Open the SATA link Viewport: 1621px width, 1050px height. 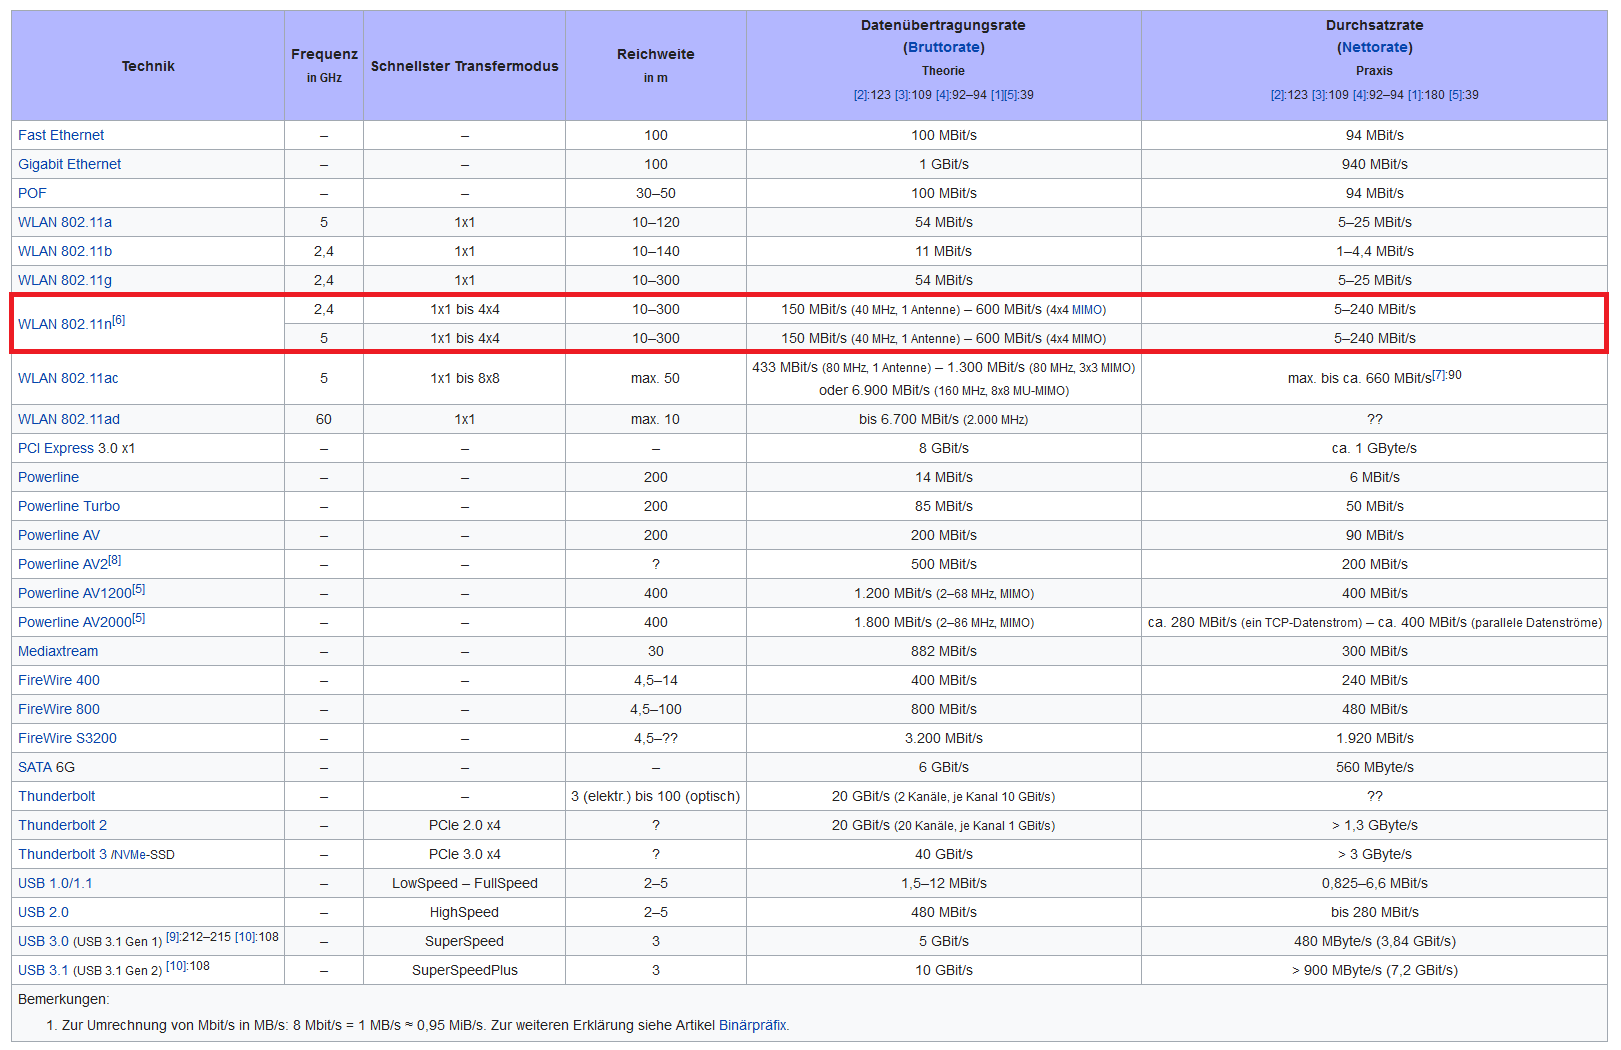(x=35, y=767)
